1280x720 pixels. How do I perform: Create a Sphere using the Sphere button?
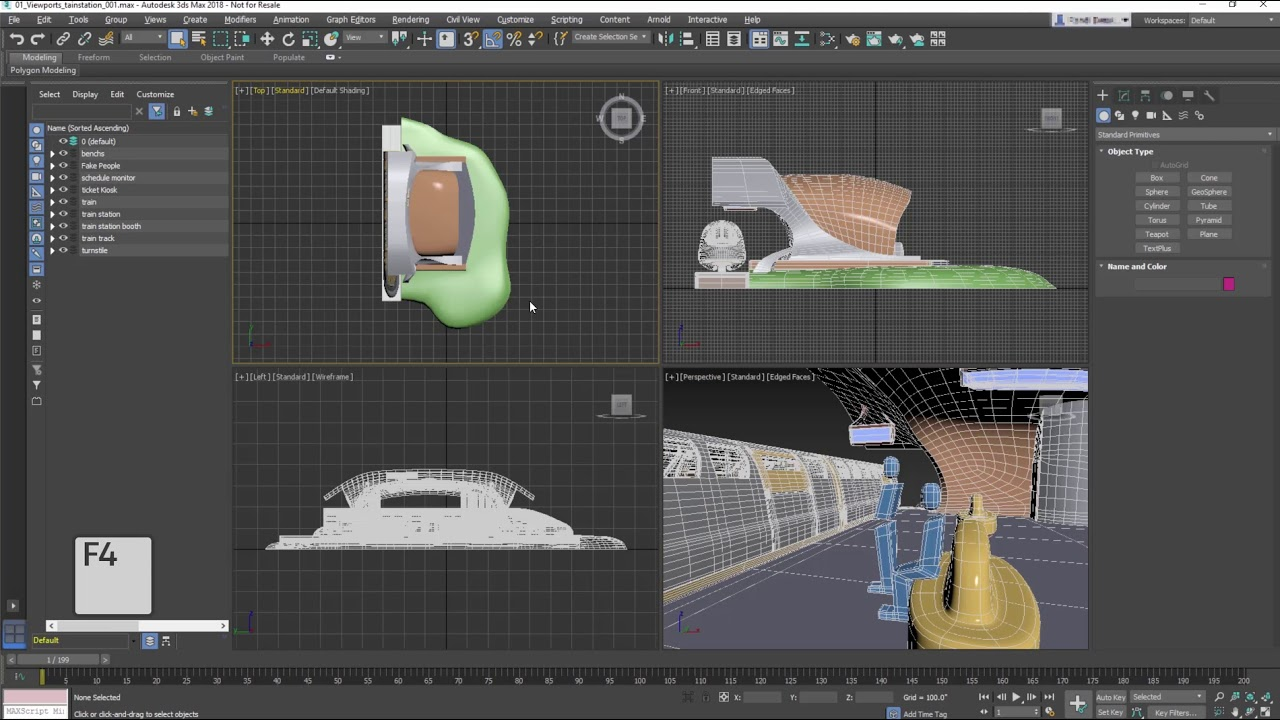1156,192
